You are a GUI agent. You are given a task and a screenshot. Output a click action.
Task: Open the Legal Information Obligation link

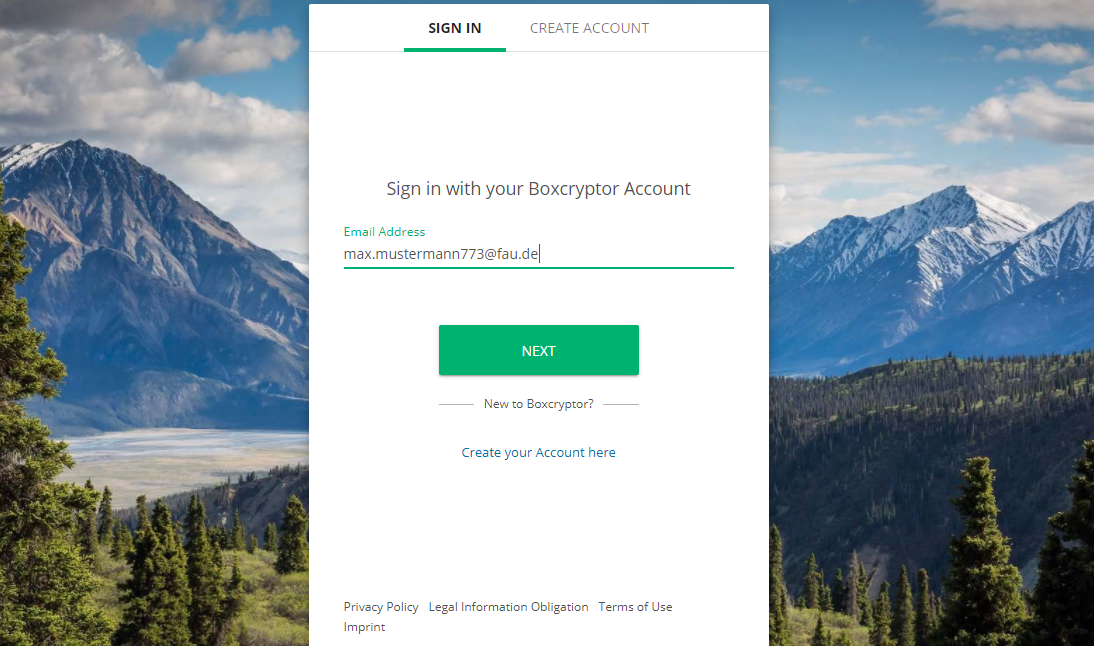(x=509, y=607)
